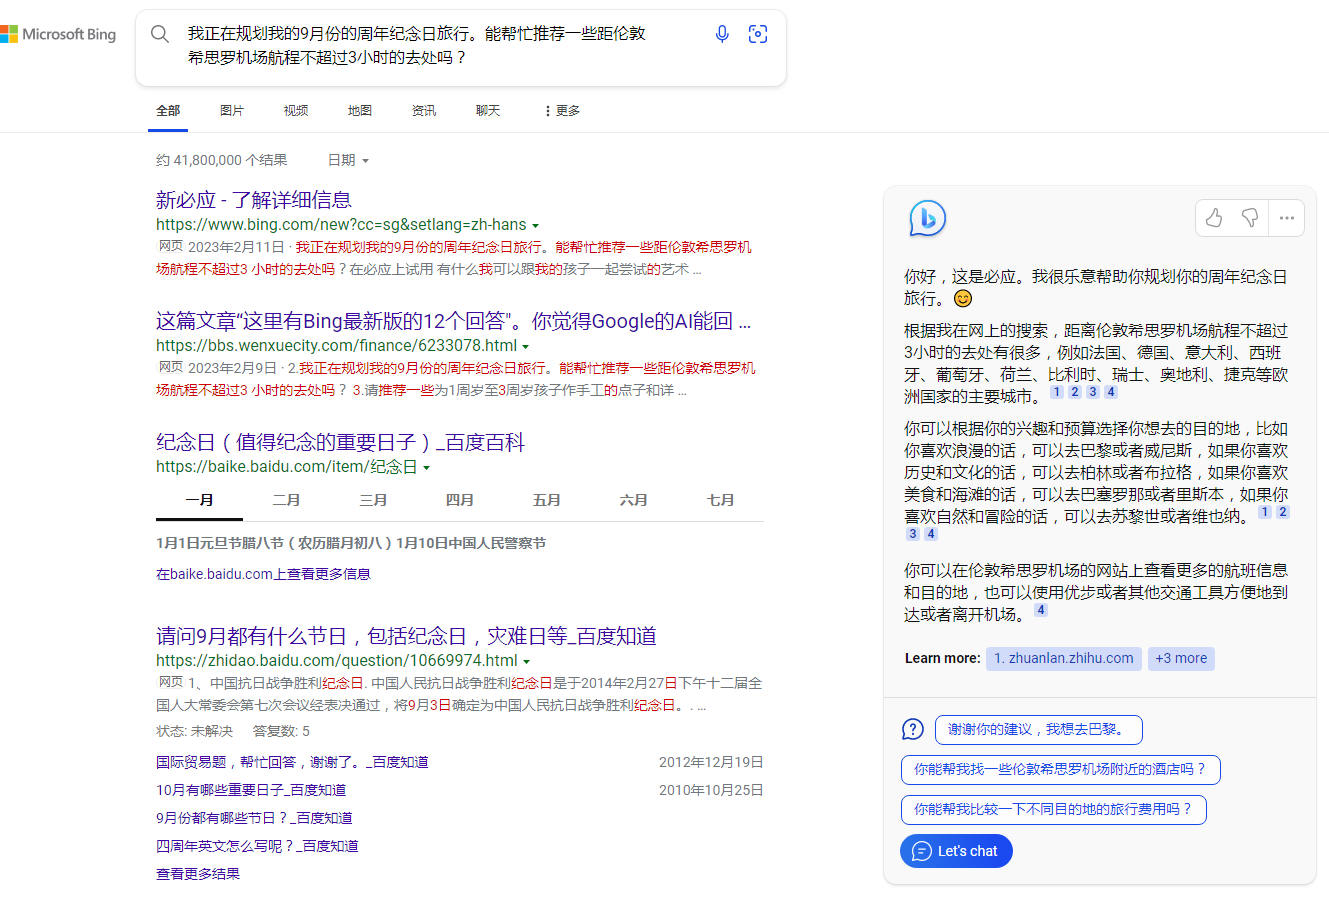1329x911 pixels.
Task: Switch to the 聊天 tab
Action: point(488,111)
